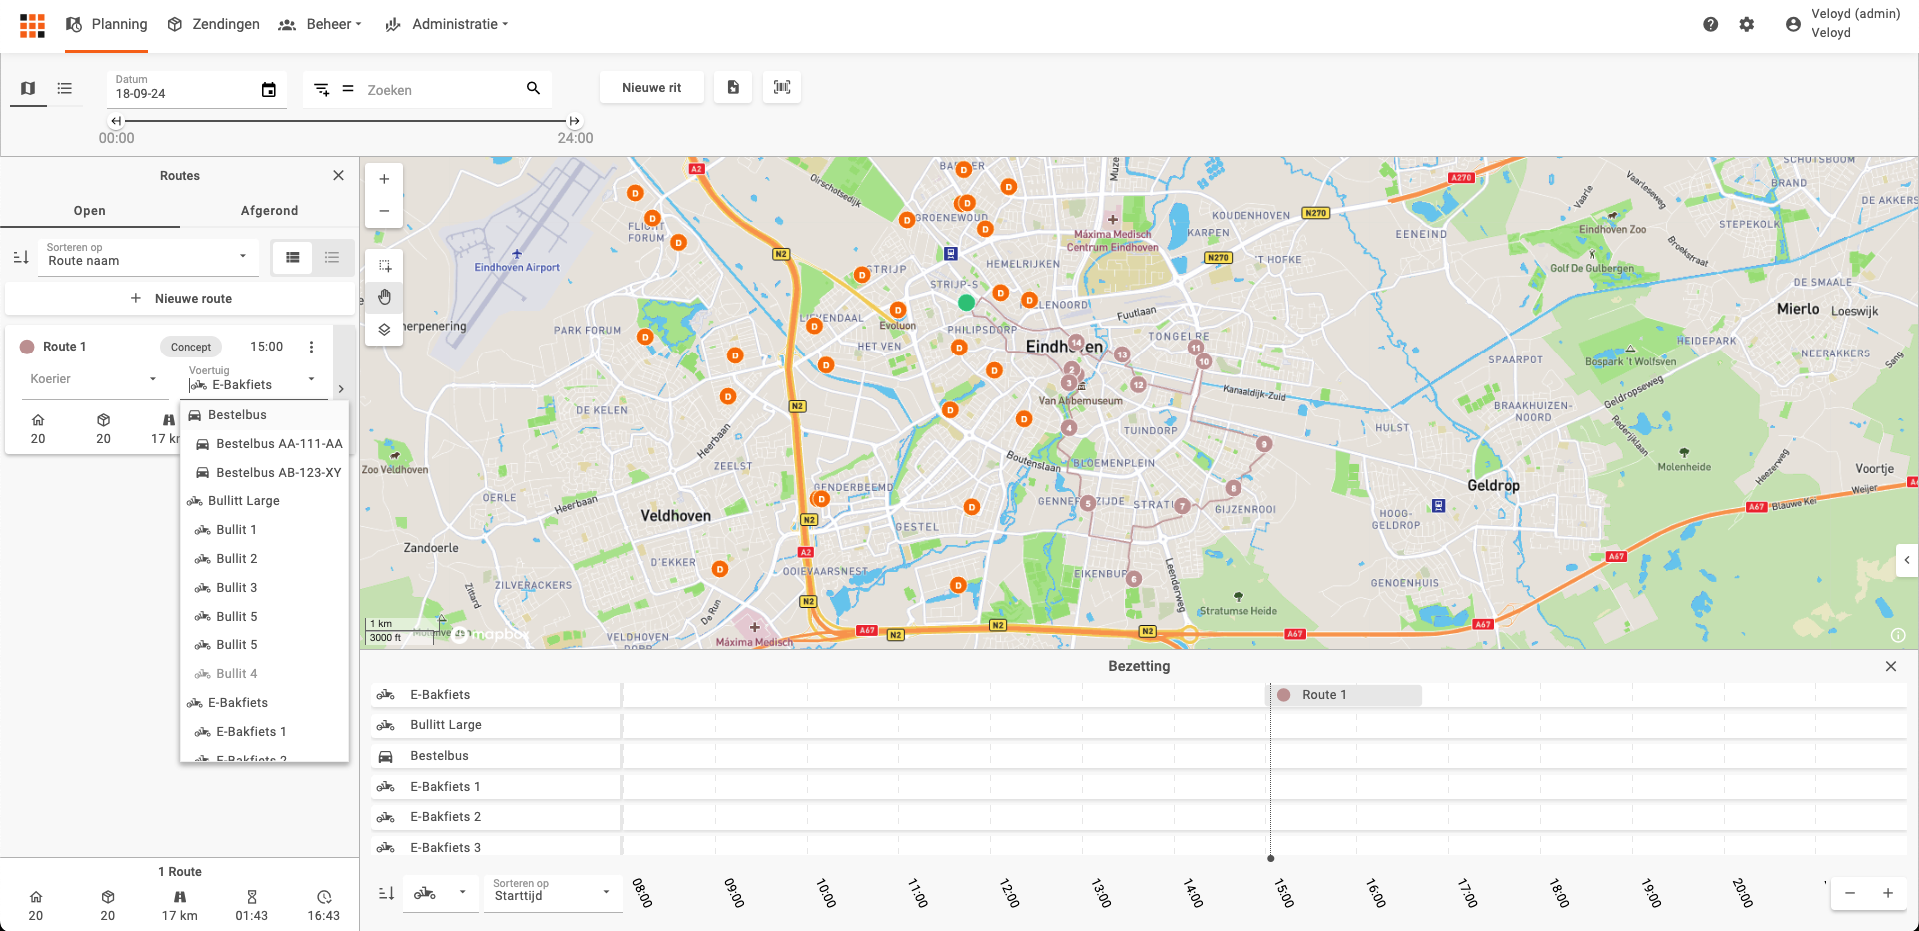The height and width of the screenshot is (931, 1919).
Task: Switch to the Afgerond routes tab
Action: click(x=269, y=211)
